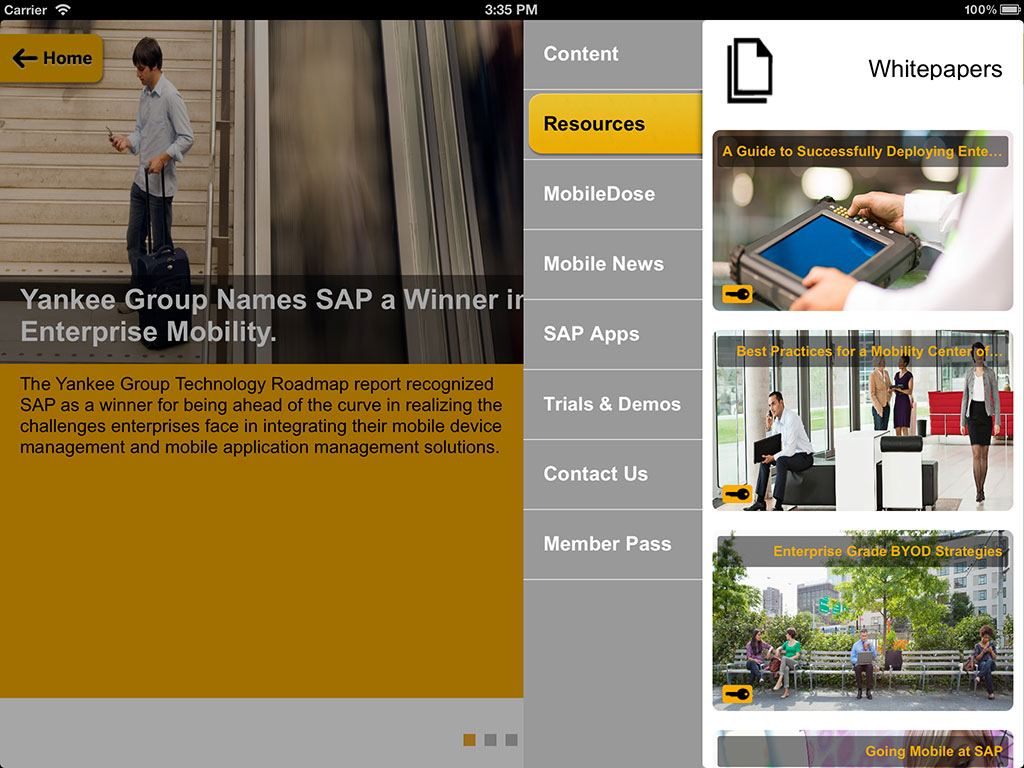Click the Whitepapers heading text
1024x768 pixels.
(935, 69)
